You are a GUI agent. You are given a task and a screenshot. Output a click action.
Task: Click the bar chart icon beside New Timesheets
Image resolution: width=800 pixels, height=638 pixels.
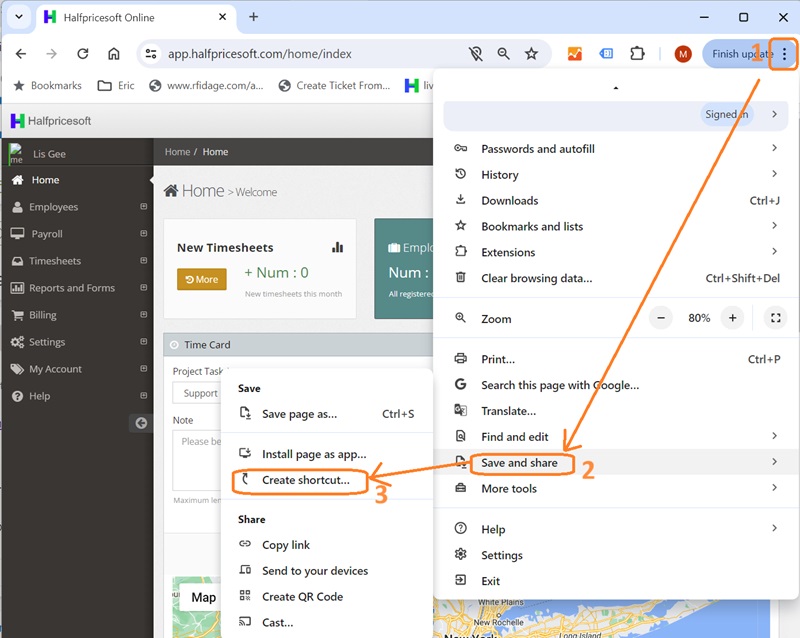tap(337, 246)
